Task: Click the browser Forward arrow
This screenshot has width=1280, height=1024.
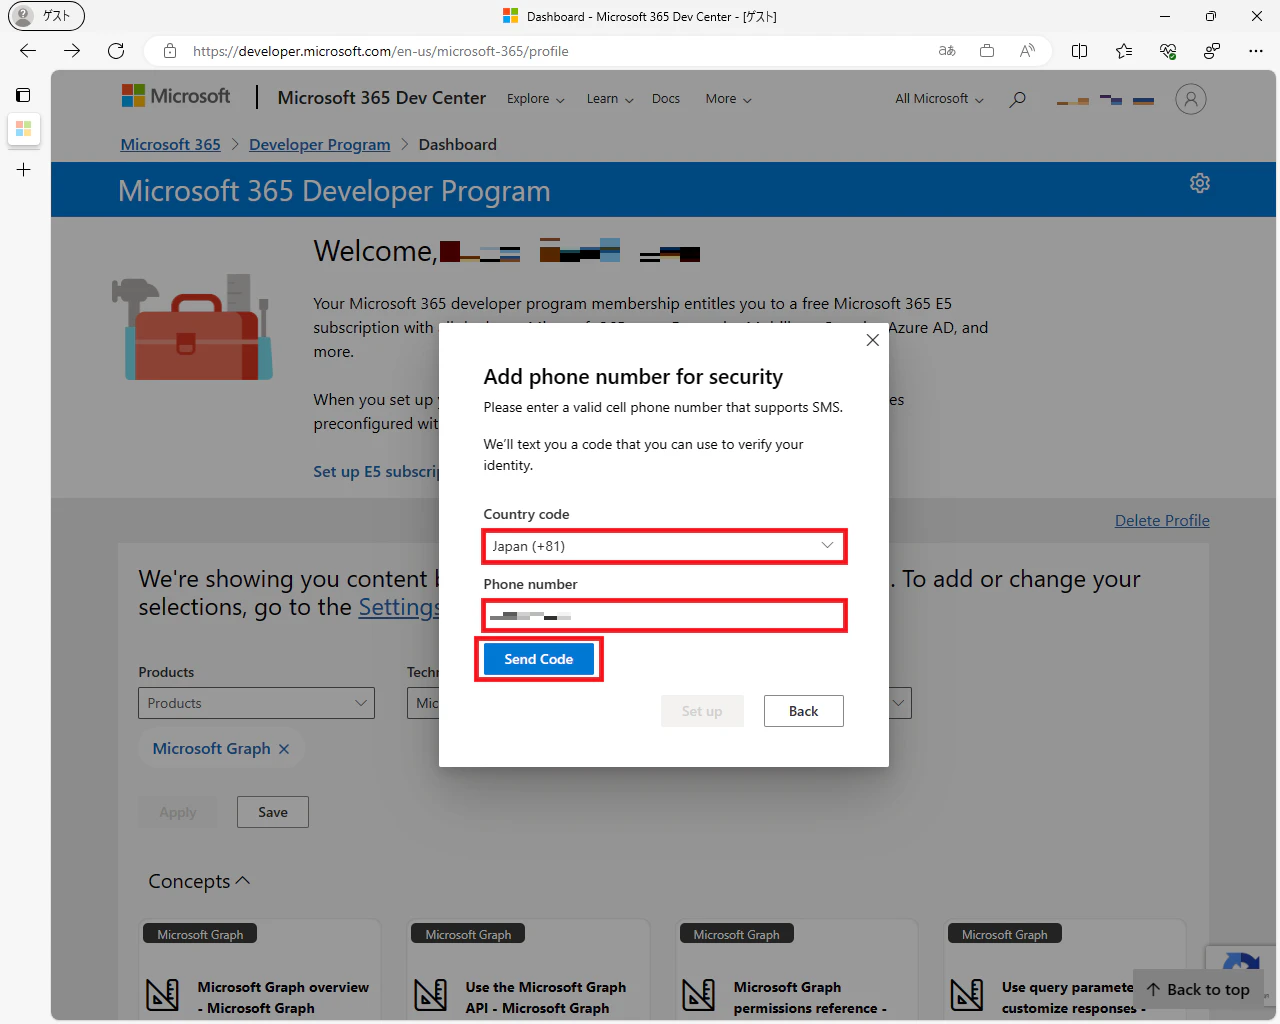Action: pyautogui.click(x=72, y=51)
